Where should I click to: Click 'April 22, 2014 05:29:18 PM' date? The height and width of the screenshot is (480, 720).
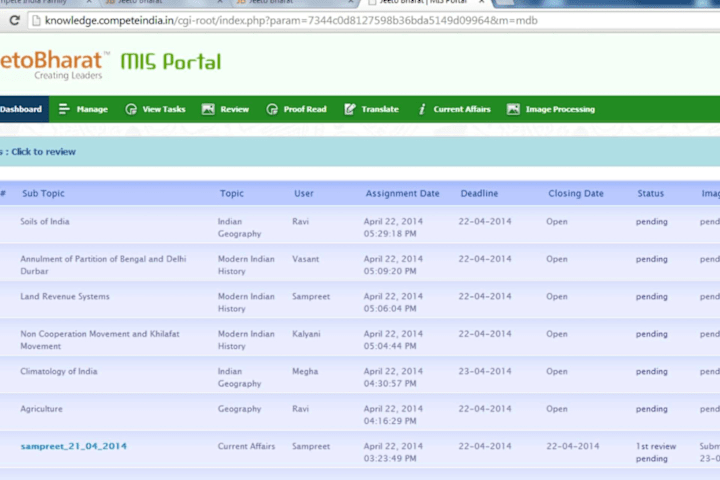(393, 227)
